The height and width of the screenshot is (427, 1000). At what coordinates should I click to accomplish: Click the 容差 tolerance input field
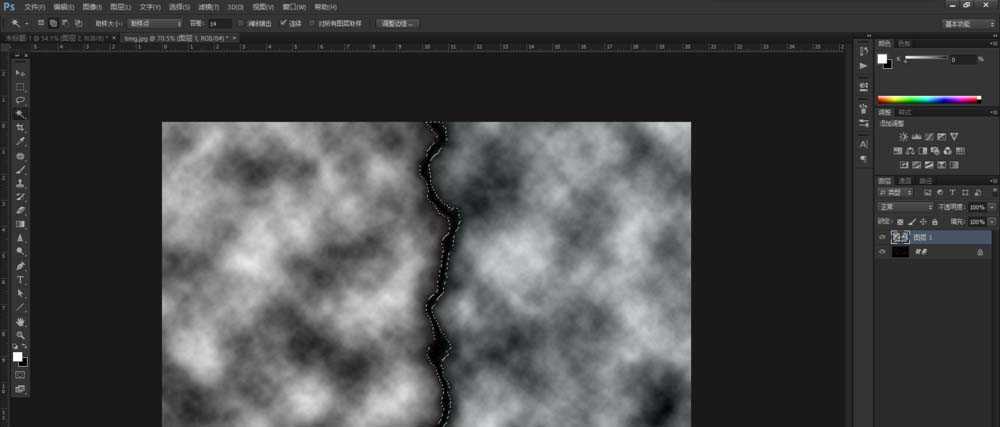[x=219, y=22]
